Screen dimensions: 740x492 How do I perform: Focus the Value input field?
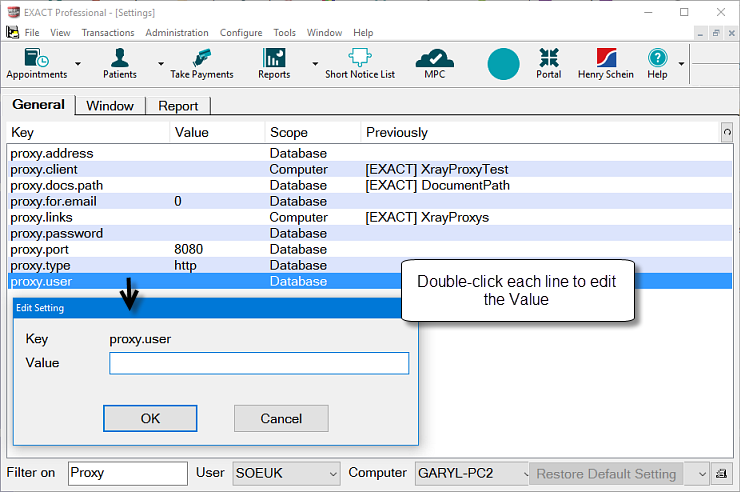(x=259, y=363)
